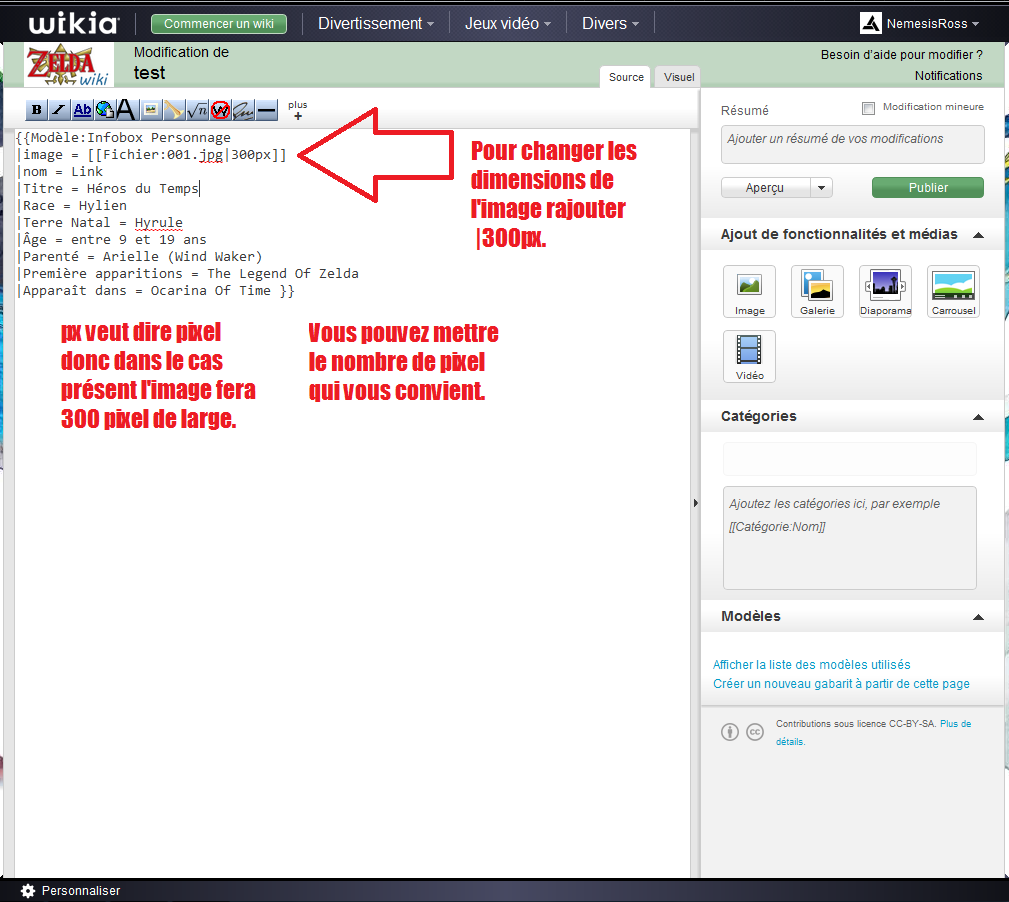Click the ignore wiki formatting icon

[220, 110]
